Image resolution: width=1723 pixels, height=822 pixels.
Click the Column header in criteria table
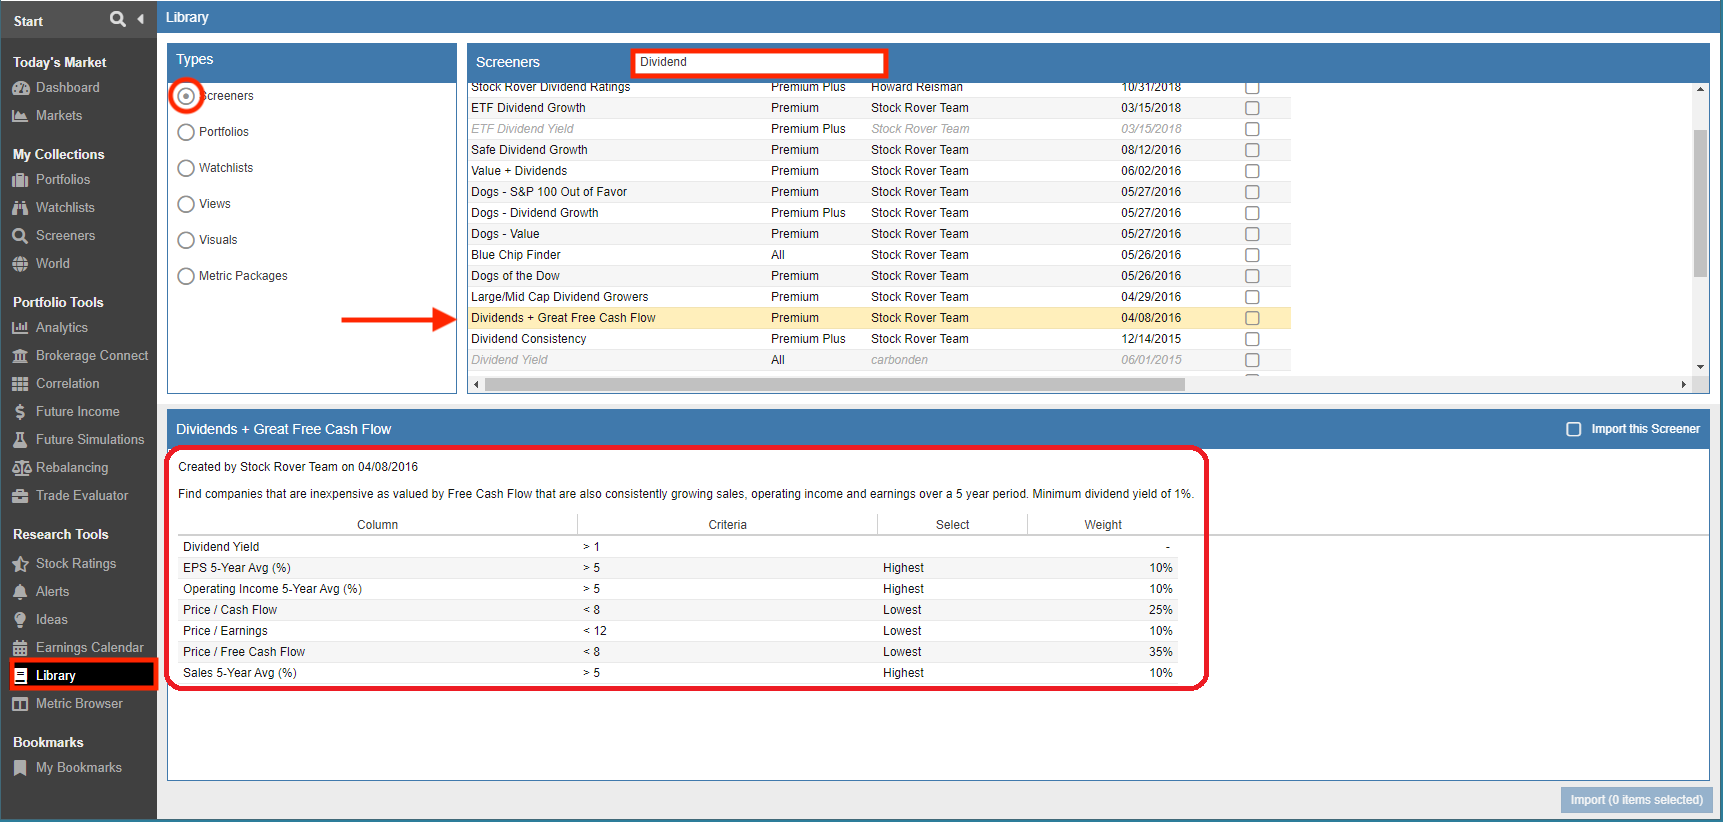[377, 525]
